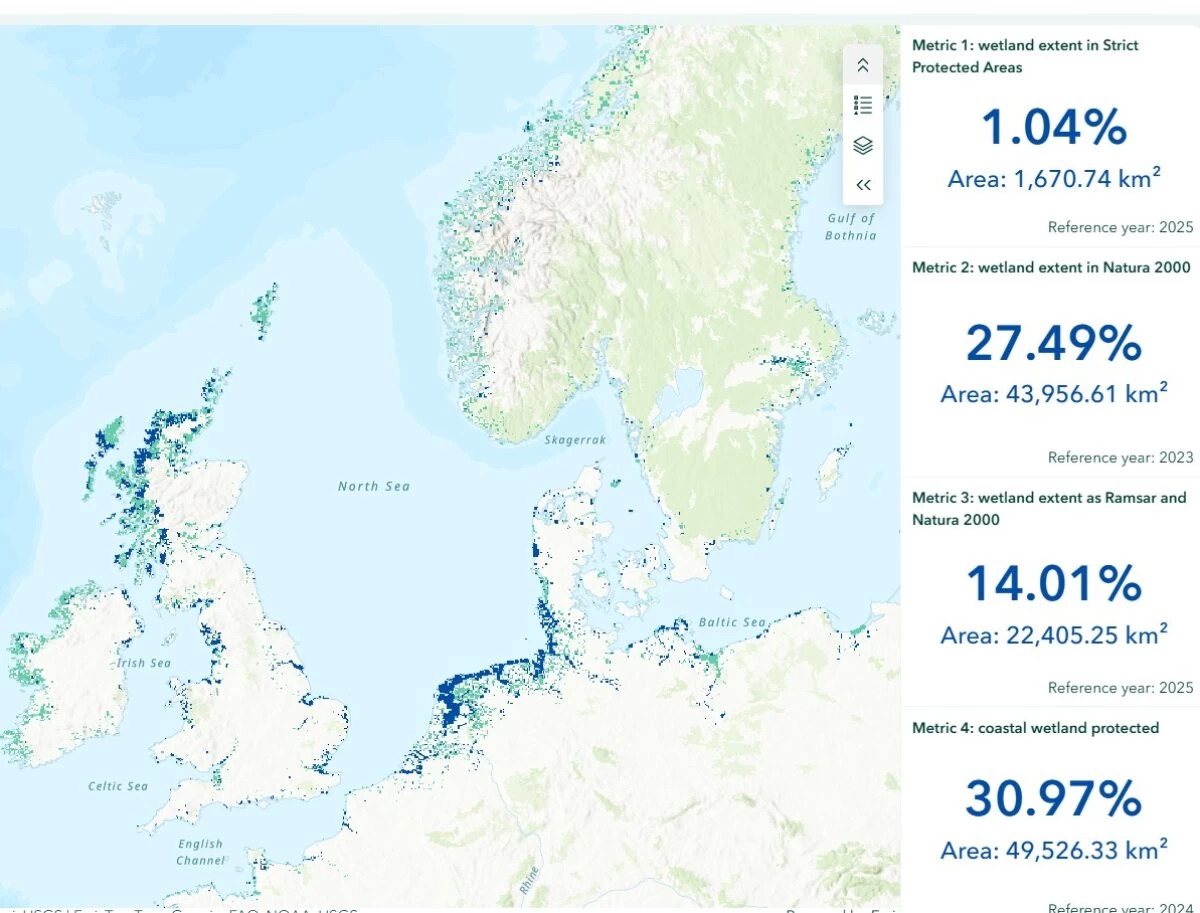Select the Metric 1 strict protected areas title
This screenshot has height=913, width=1200.
(x=1024, y=56)
